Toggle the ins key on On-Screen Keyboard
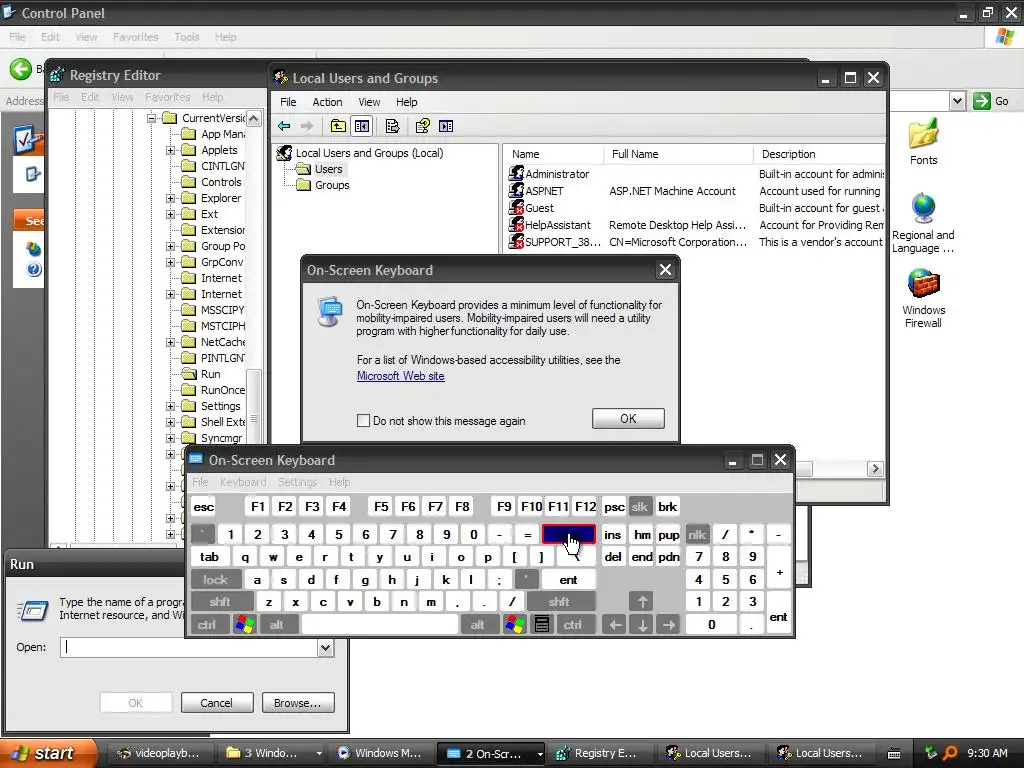 (613, 535)
